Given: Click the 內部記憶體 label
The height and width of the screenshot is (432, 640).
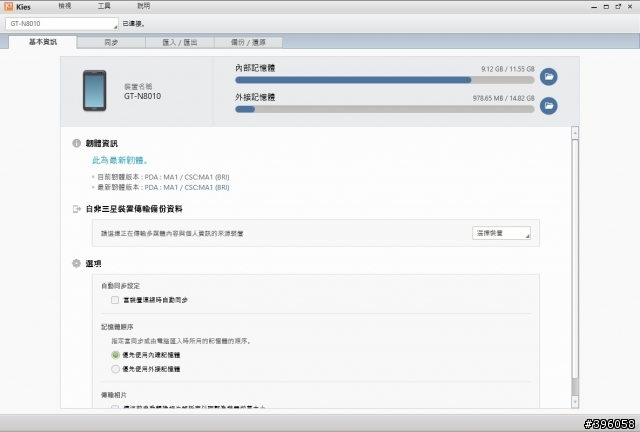Looking at the screenshot, I should tap(255, 68).
